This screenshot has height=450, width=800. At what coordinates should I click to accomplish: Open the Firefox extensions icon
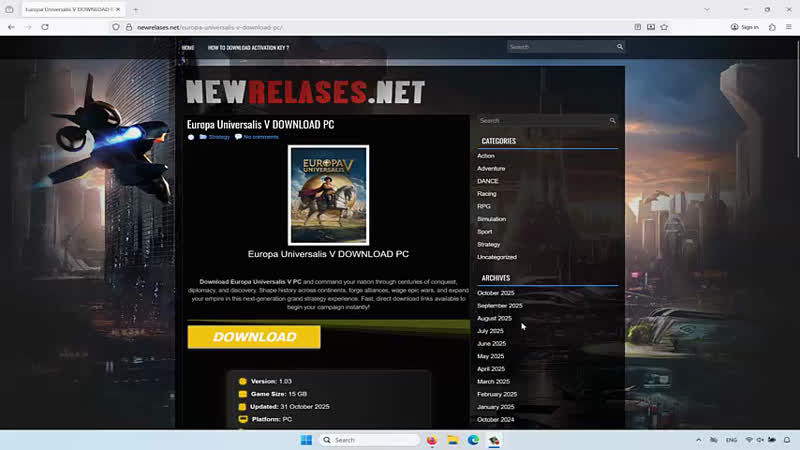(772, 27)
